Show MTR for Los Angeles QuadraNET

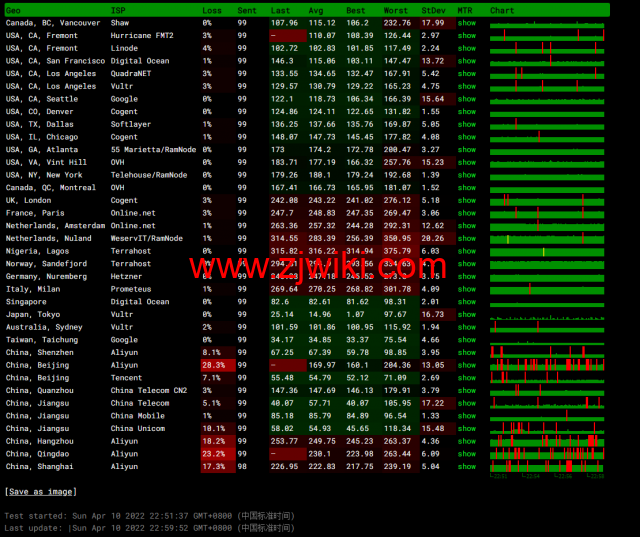click(467, 73)
